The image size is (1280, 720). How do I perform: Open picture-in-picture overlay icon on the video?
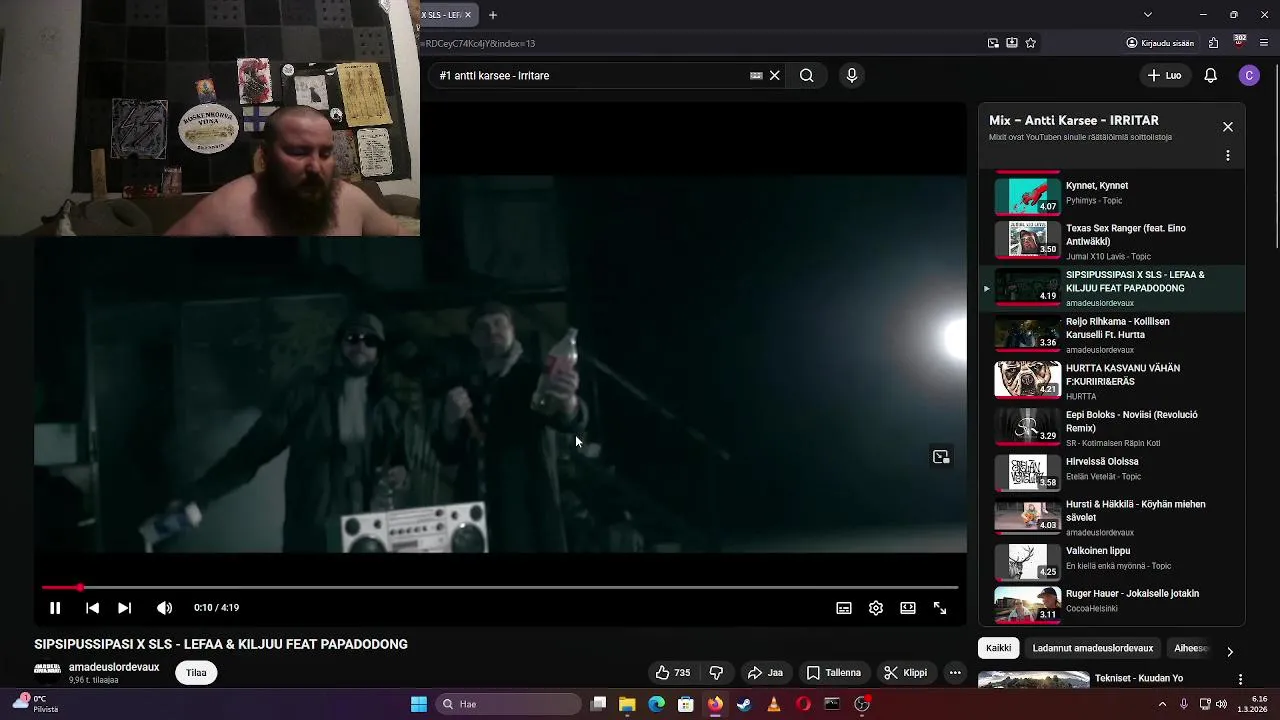pos(941,457)
